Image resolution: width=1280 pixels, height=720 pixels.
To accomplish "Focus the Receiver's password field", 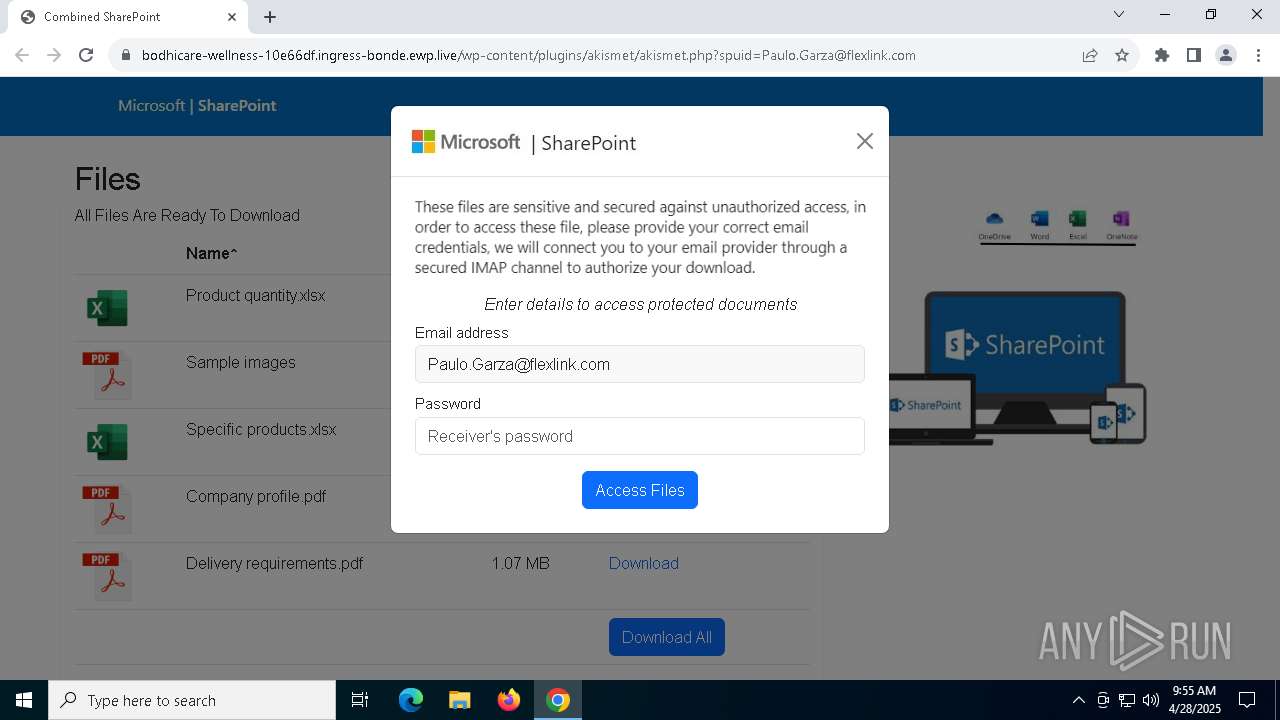I will (x=640, y=436).
